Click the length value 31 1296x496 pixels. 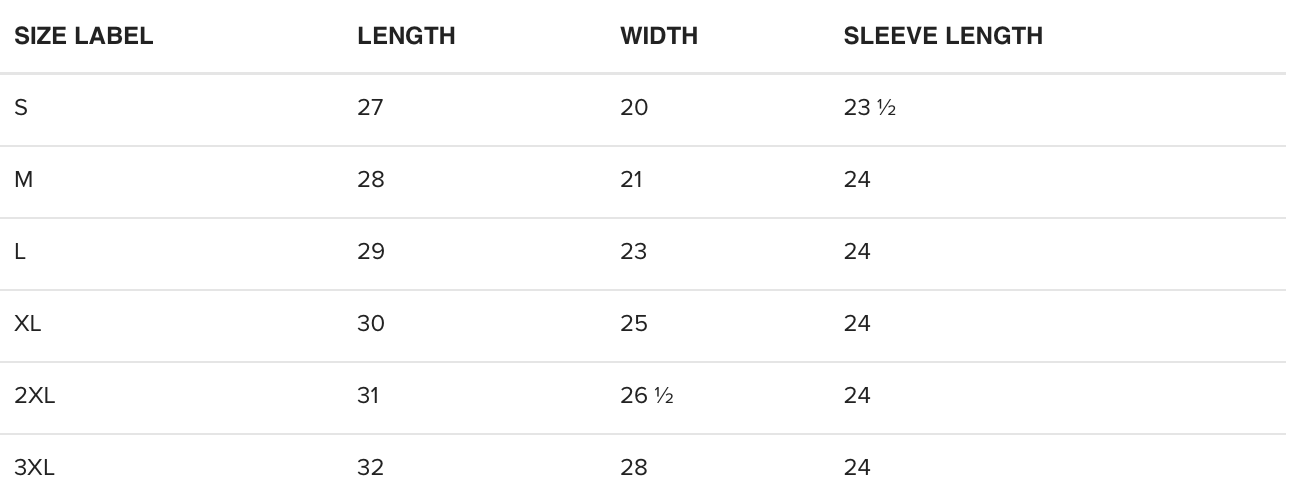368,396
